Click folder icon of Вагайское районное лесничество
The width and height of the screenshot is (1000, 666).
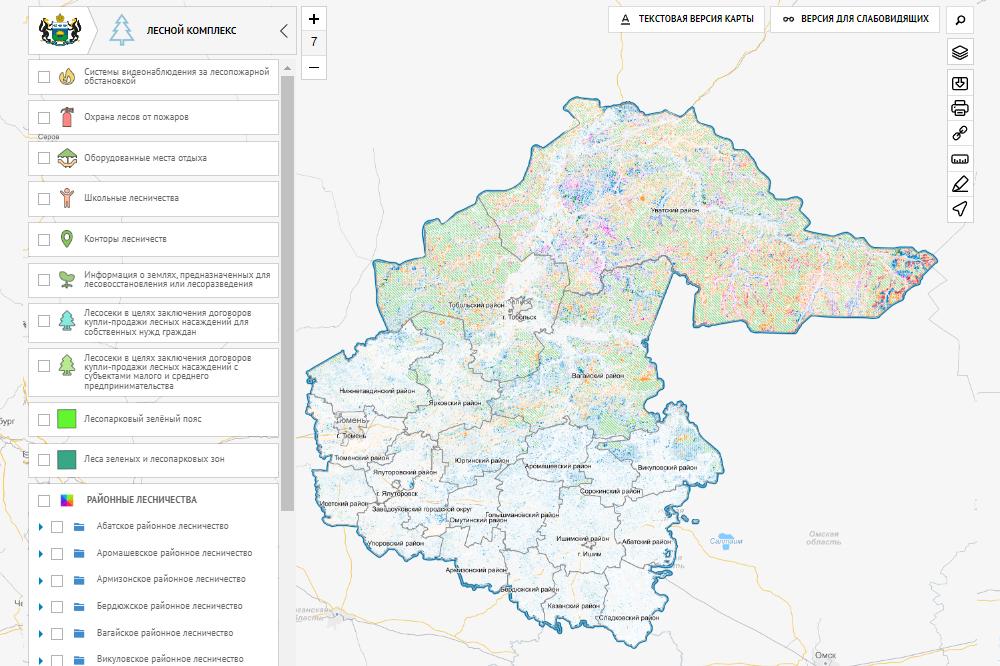click(79, 633)
